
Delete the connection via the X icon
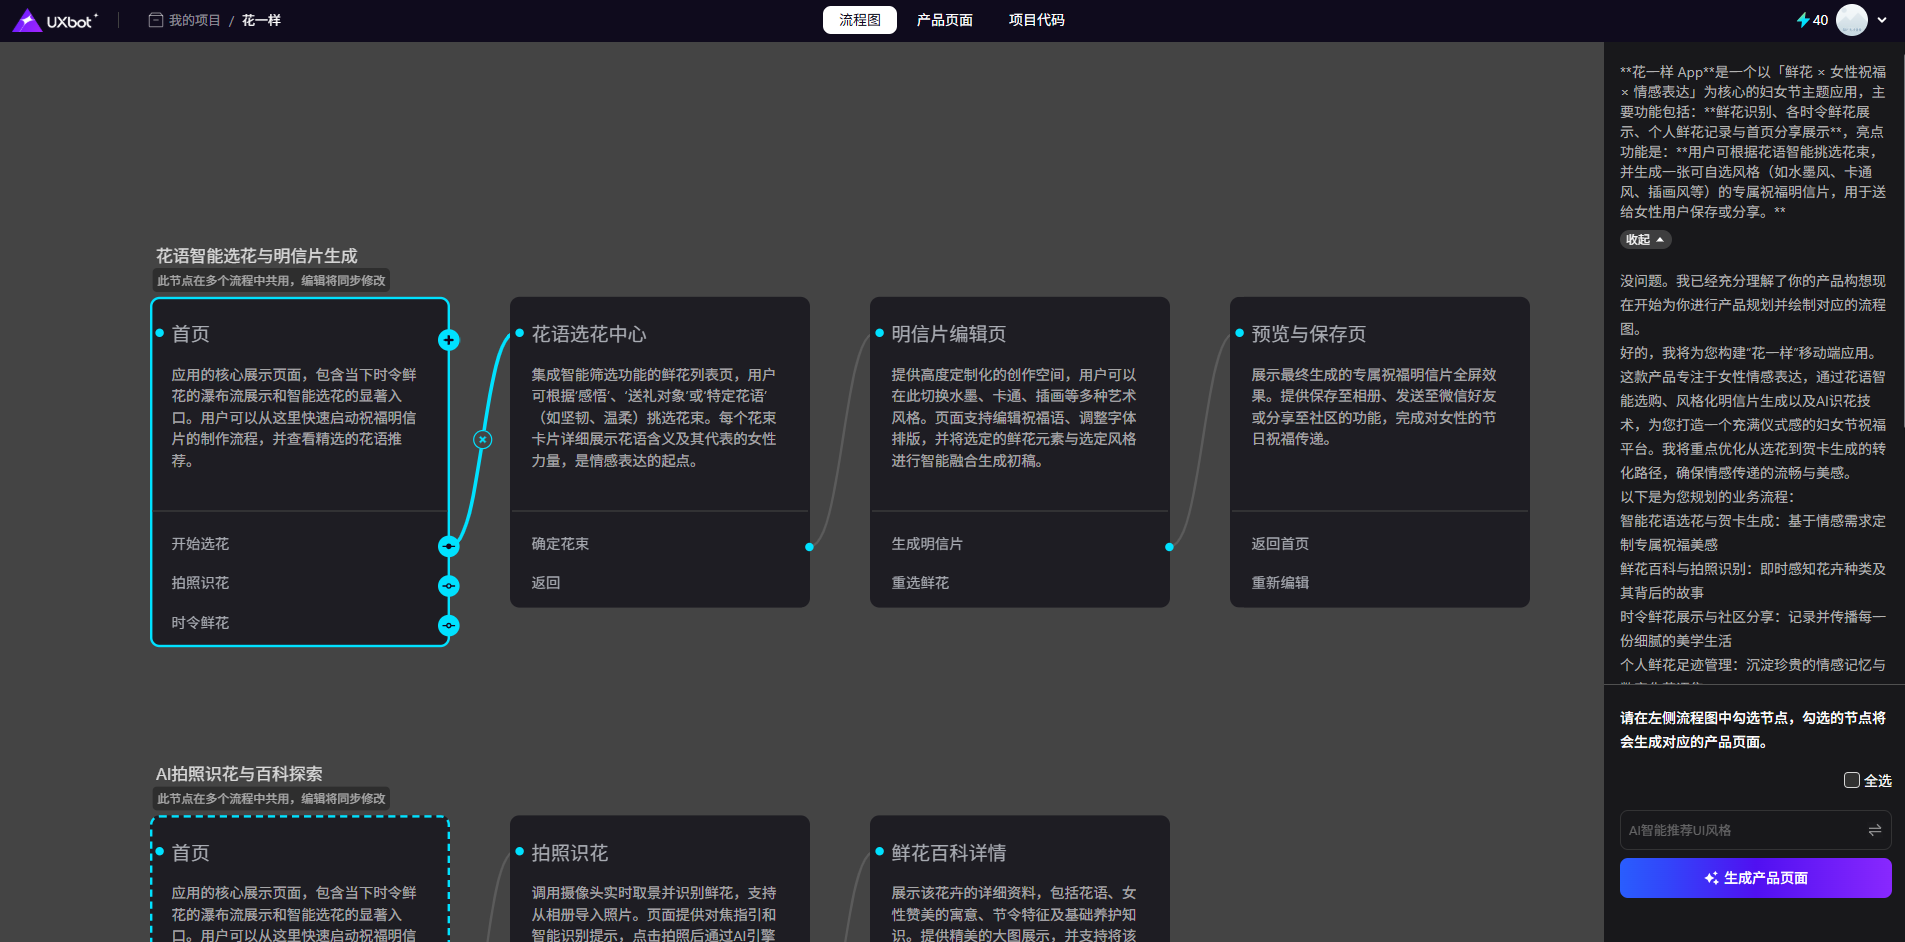(483, 439)
